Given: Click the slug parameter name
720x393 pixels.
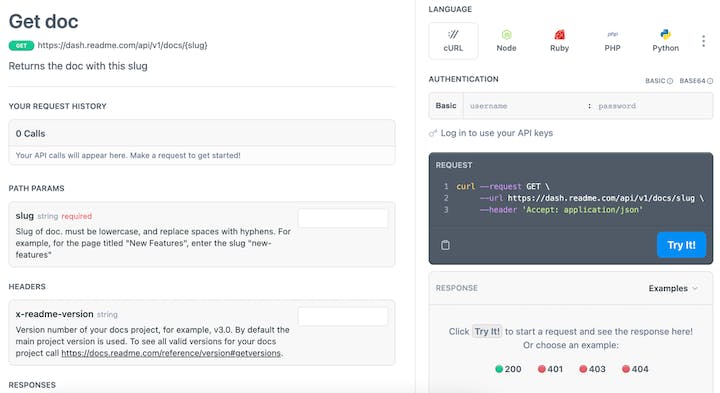Looking at the screenshot, I should [x=25, y=216].
